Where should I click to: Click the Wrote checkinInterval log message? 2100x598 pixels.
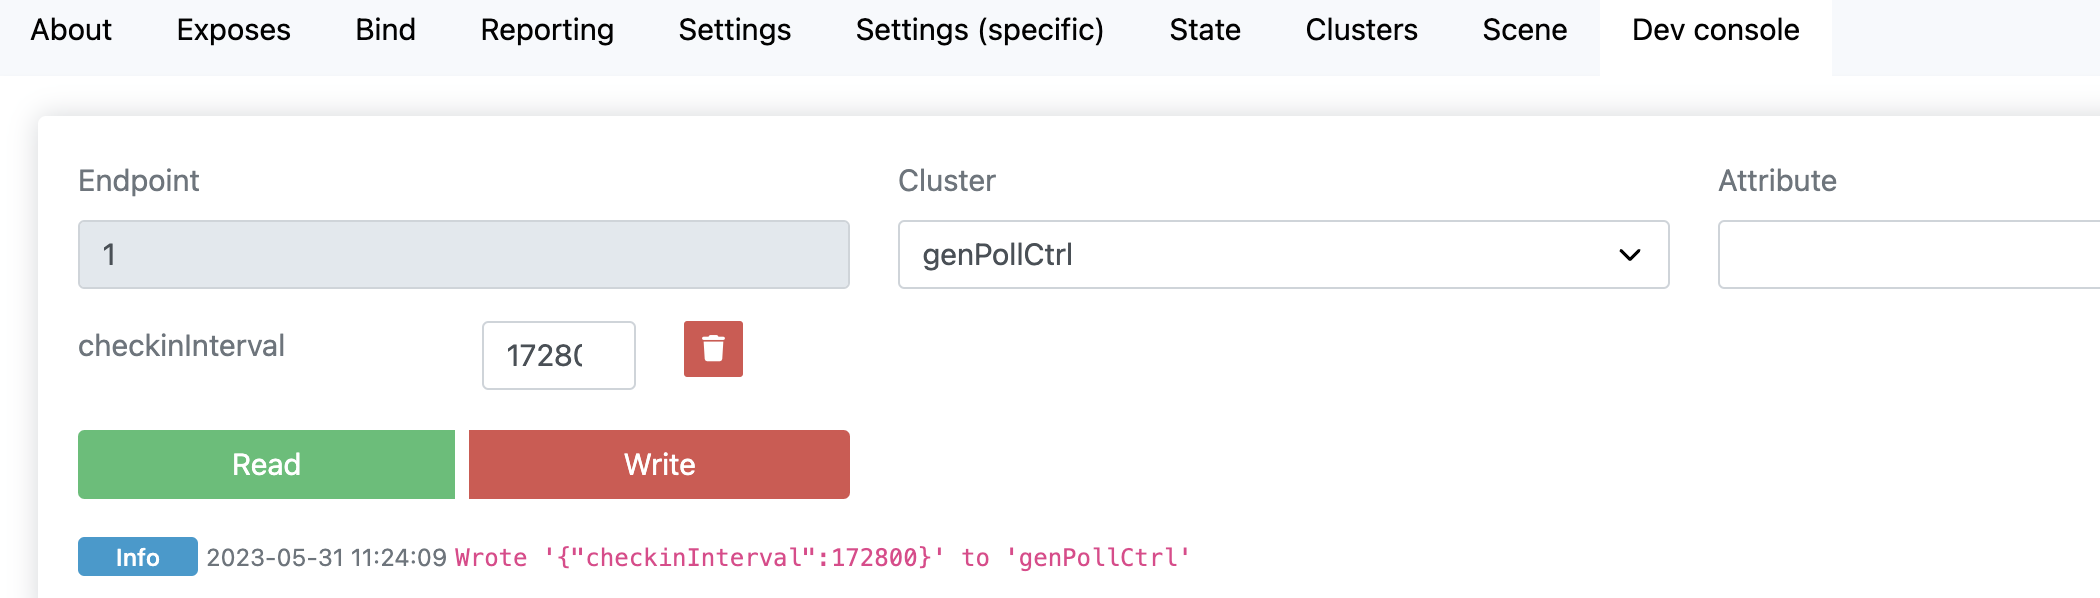[x=822, y=557]
